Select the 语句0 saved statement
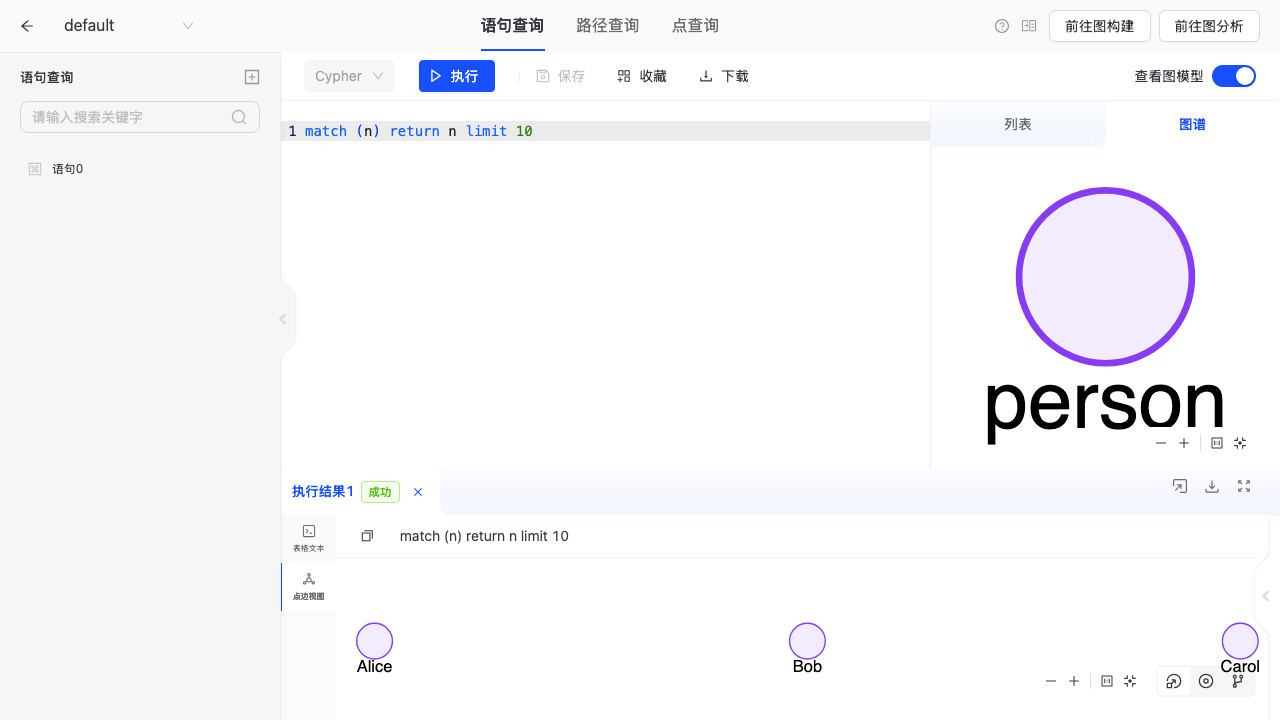 [x=140, y=169]
